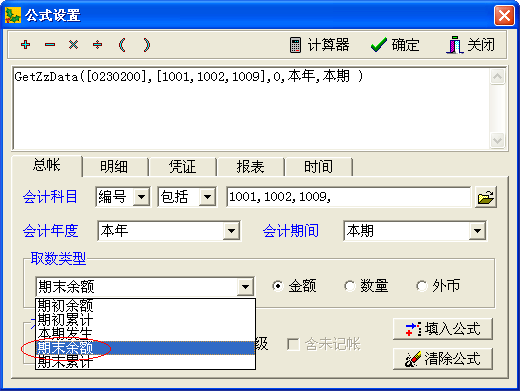
Task: Switch to the 报表 tab
Action: [x=250, y=166]
